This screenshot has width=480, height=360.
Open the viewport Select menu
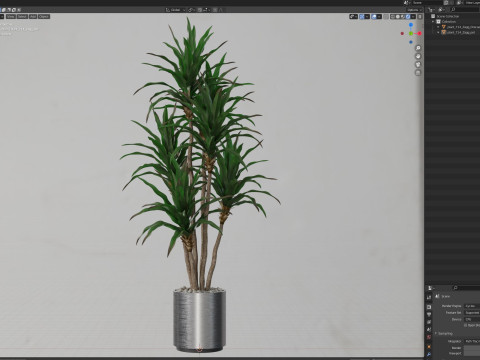pyautogui.click(x=22, y=16)
